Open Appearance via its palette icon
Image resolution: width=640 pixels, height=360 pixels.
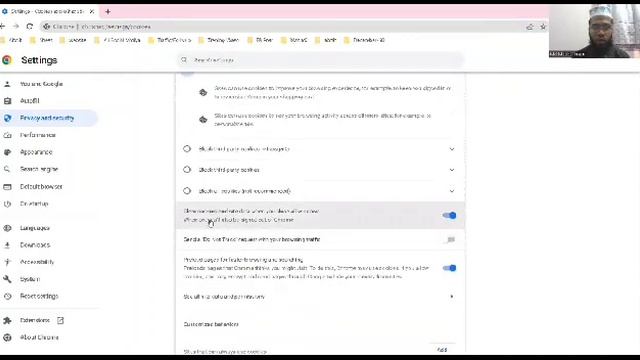[7, 152]
